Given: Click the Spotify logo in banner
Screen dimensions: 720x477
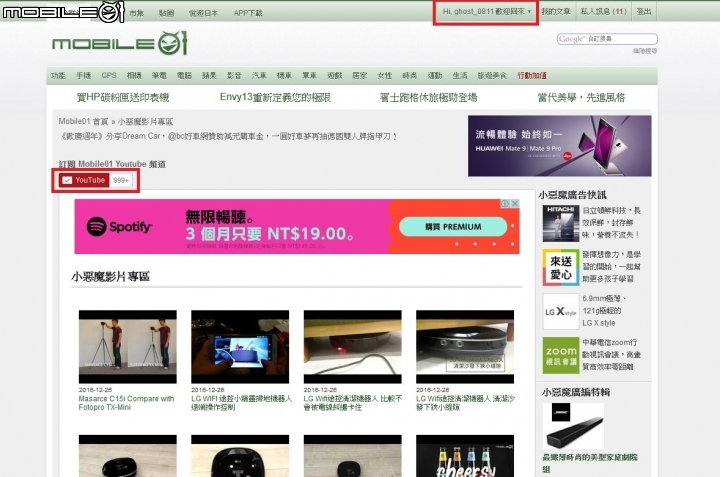Looking at the screenshot, I should (x=119, y=226).
